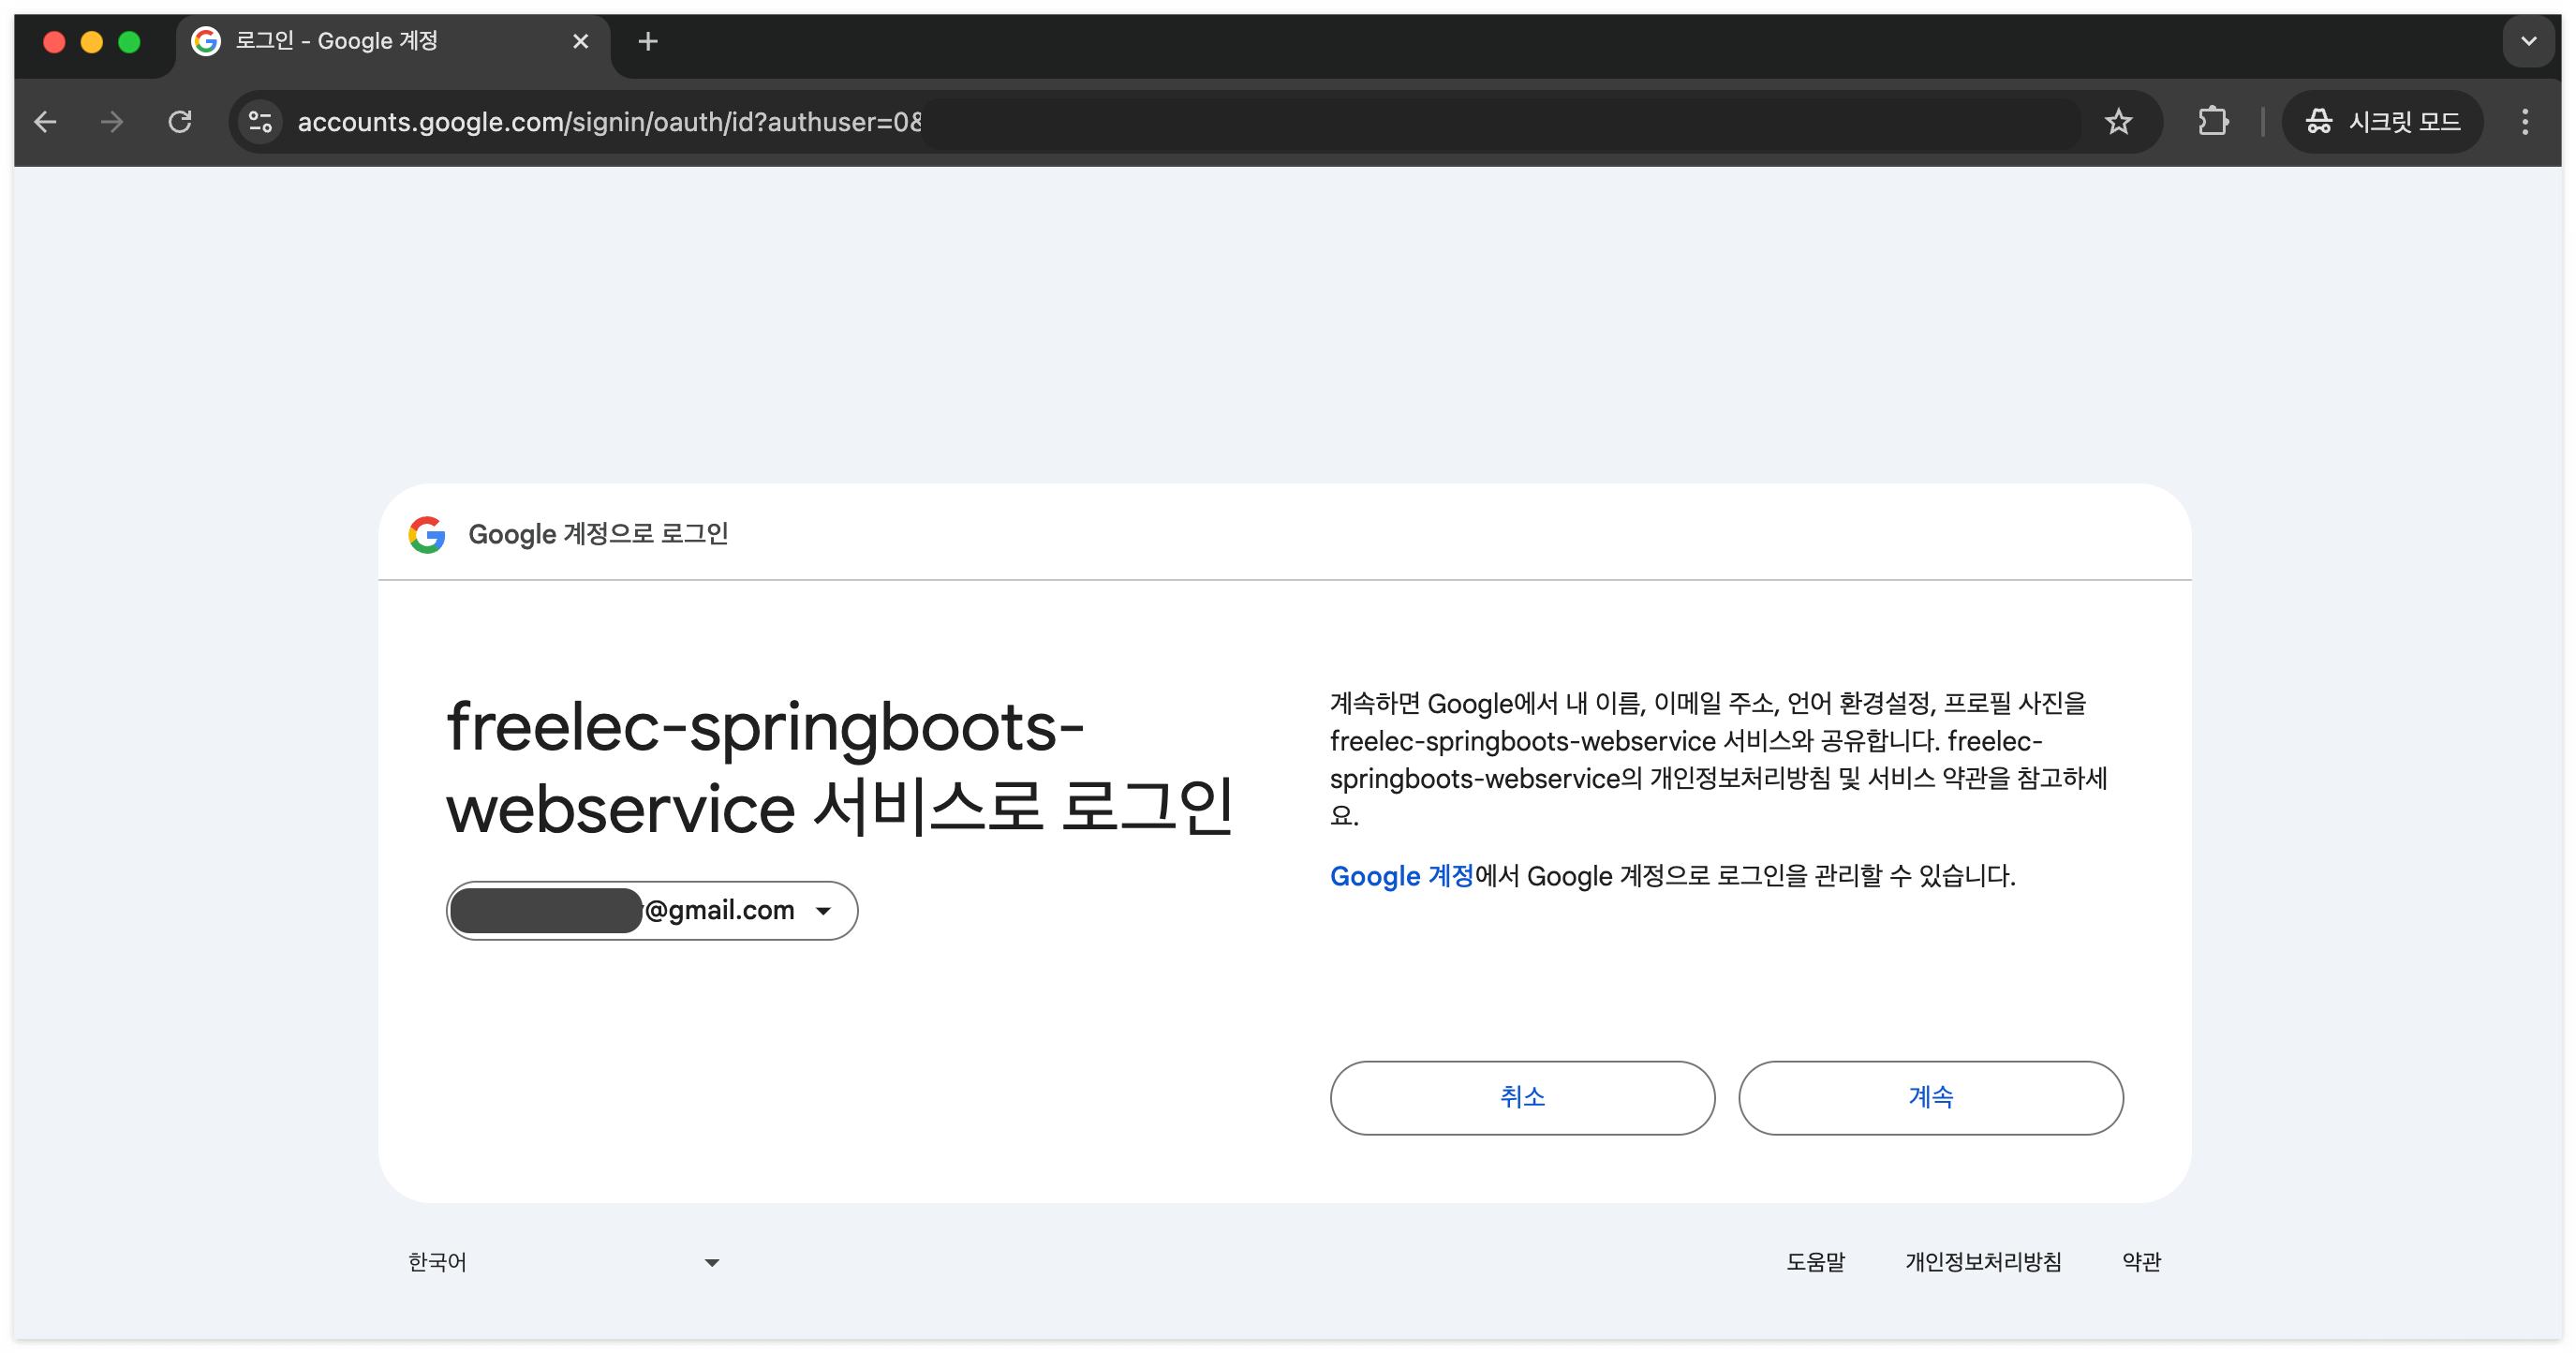Open site information icon in address bar
This screenshot has height=1353, width=2576.
pos(261,122)
